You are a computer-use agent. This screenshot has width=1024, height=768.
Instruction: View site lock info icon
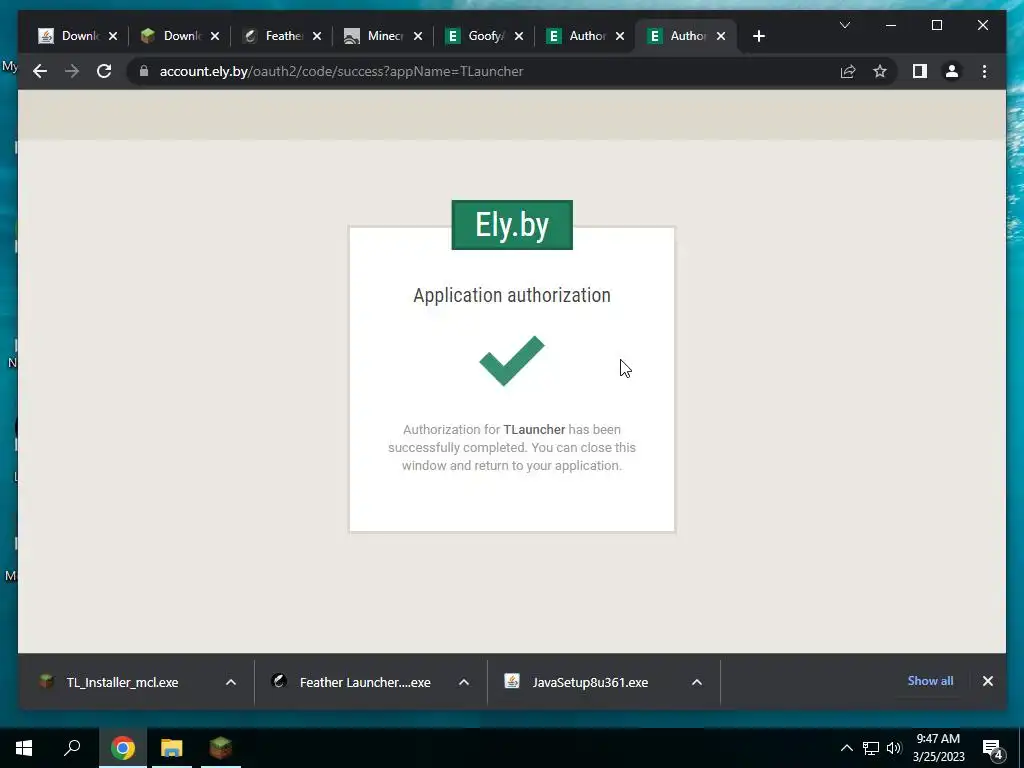point(144,71)
